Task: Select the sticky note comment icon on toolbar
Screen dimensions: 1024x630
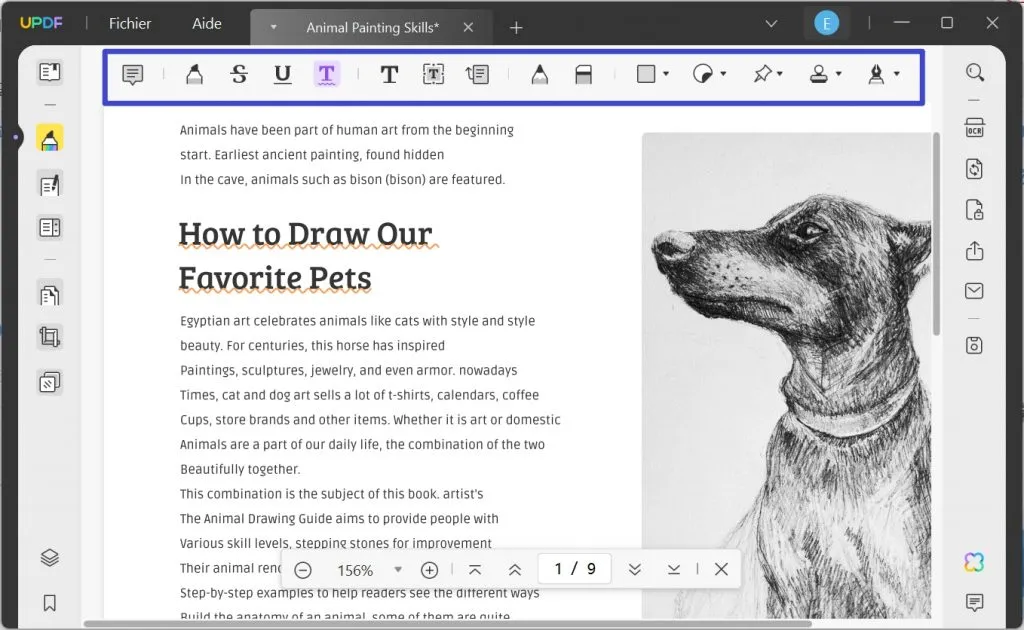Action: (x=131, y=73)
